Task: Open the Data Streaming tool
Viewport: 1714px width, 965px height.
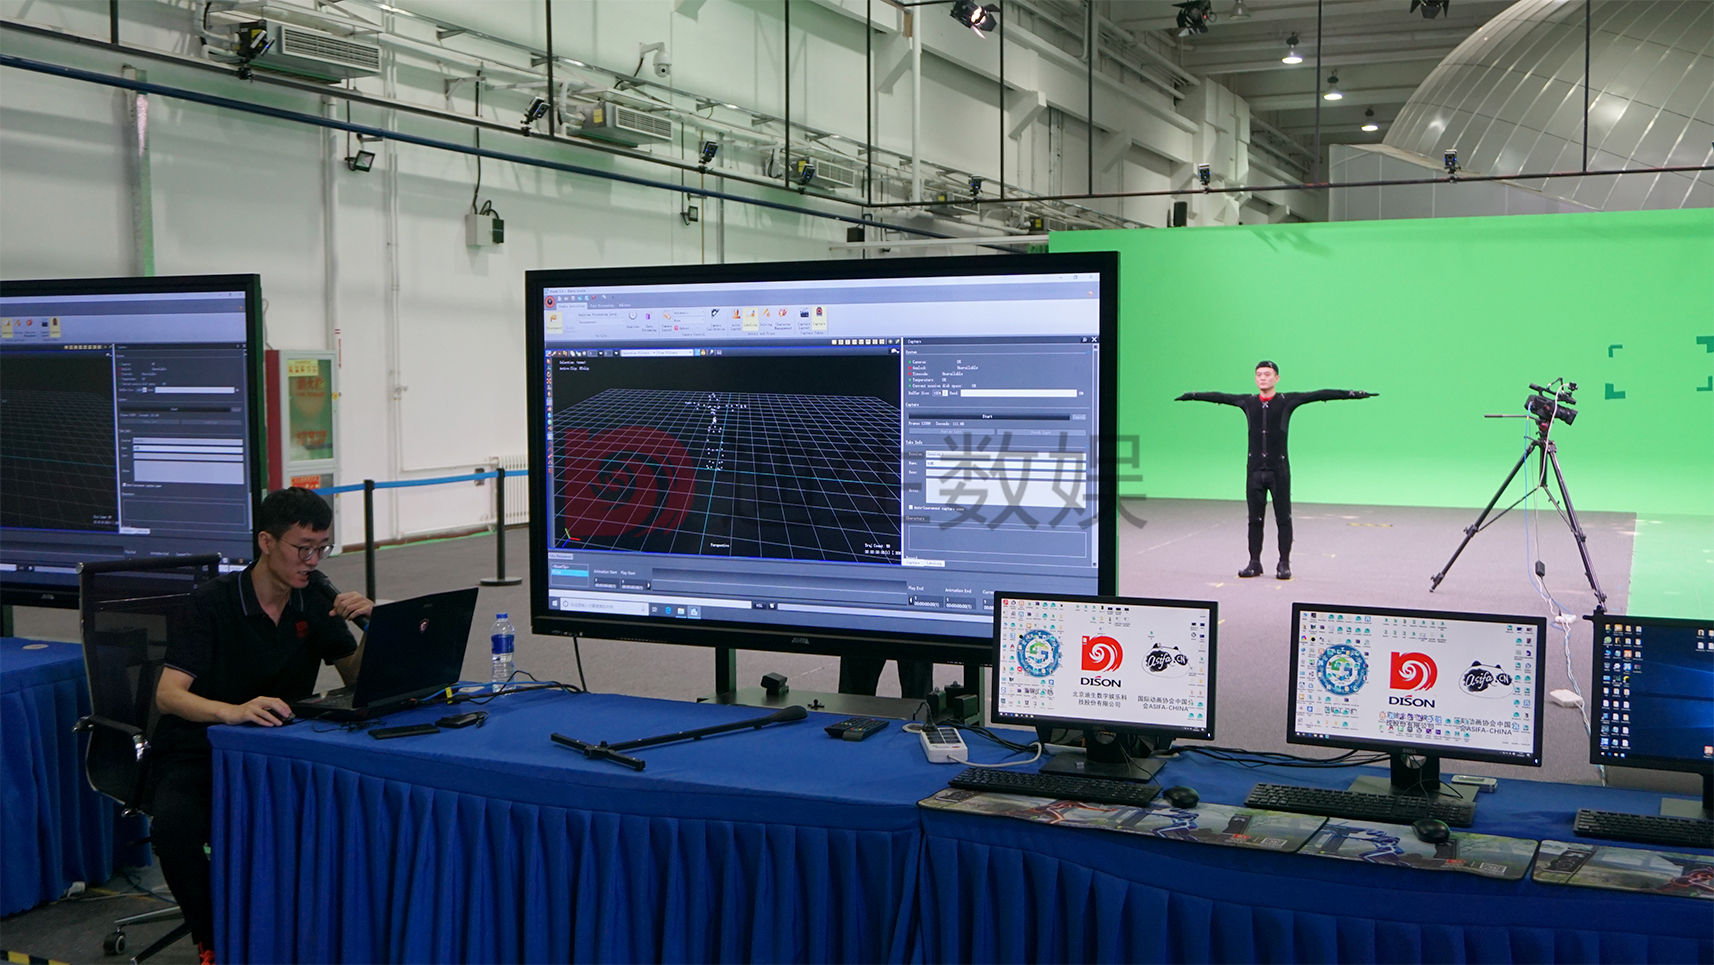Action: 649,321
